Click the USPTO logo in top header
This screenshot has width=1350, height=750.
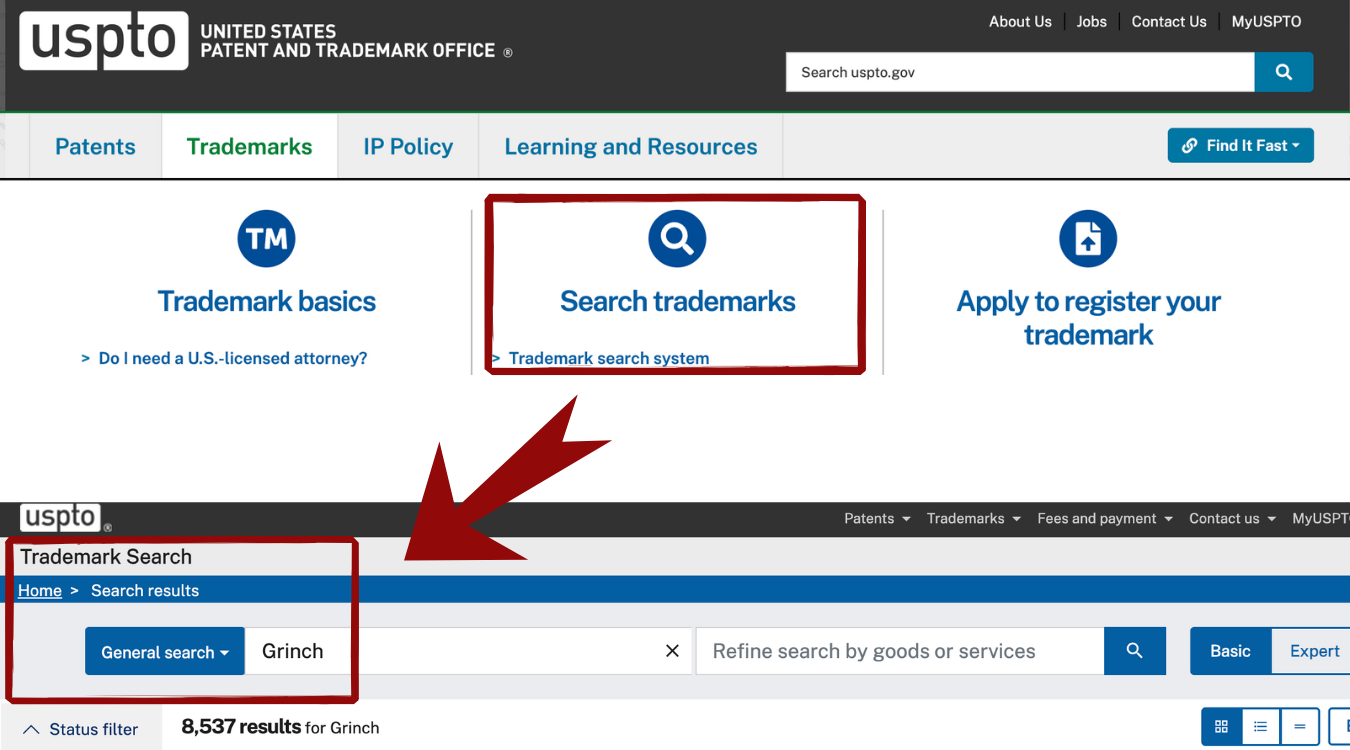click(x=104, y=41)
